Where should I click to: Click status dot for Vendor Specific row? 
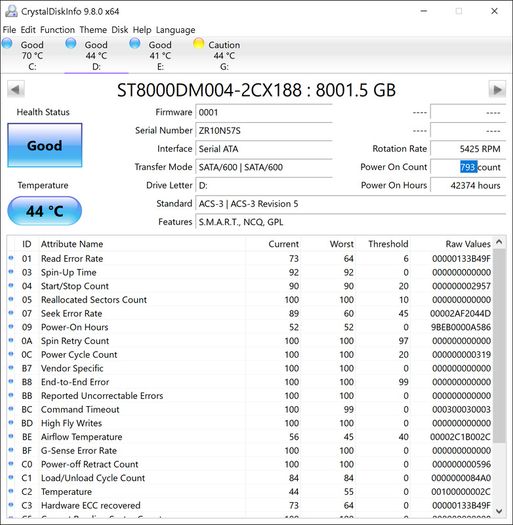tap(11, 368)
